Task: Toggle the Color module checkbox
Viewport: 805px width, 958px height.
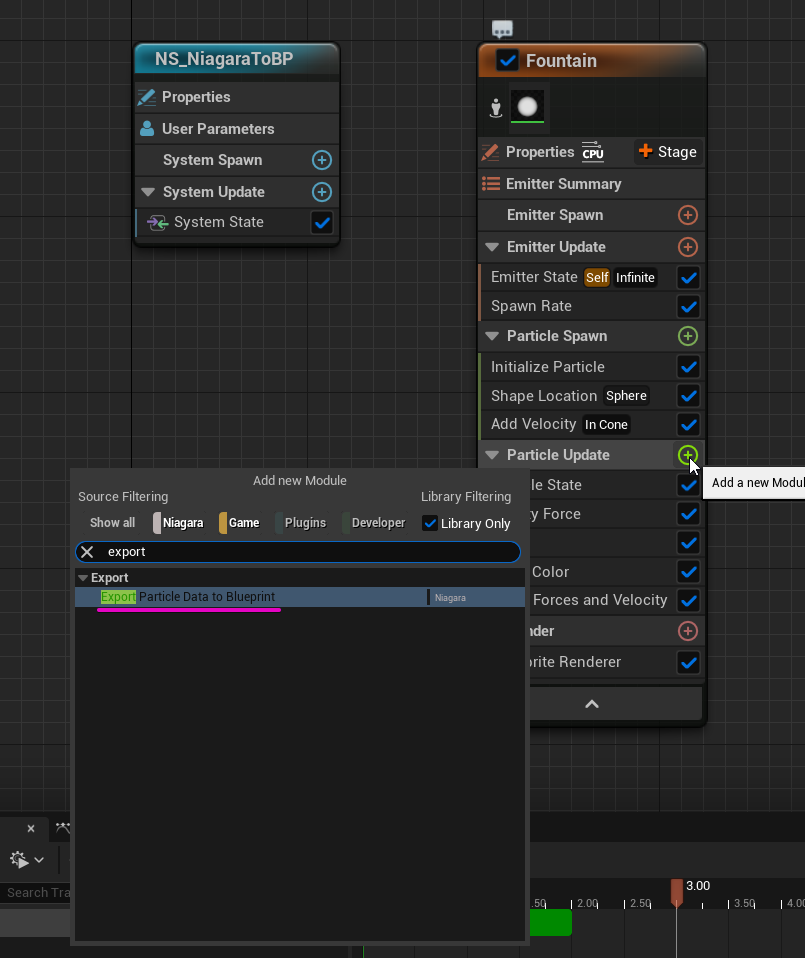Action: [688, 572]
